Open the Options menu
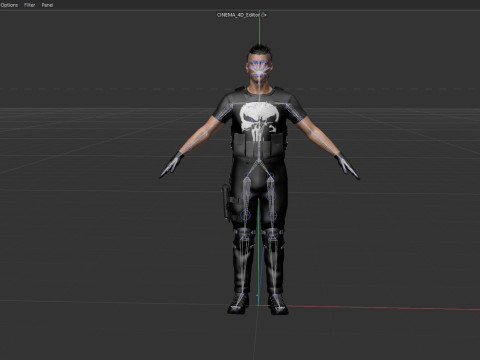The image size is (480, 360). pyautogui.click(x=9, y=5)
